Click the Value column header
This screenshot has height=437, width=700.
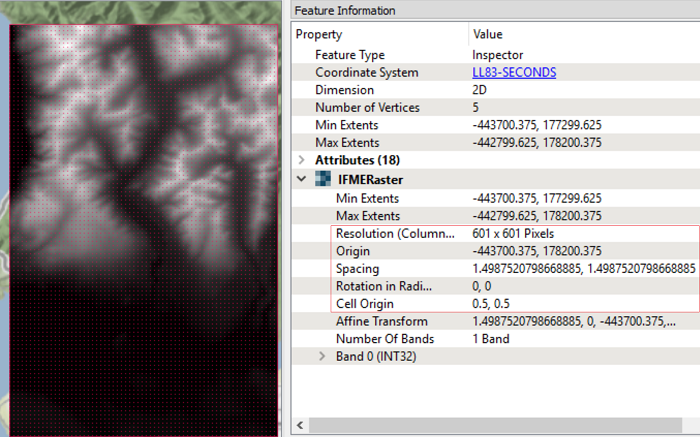488,34
